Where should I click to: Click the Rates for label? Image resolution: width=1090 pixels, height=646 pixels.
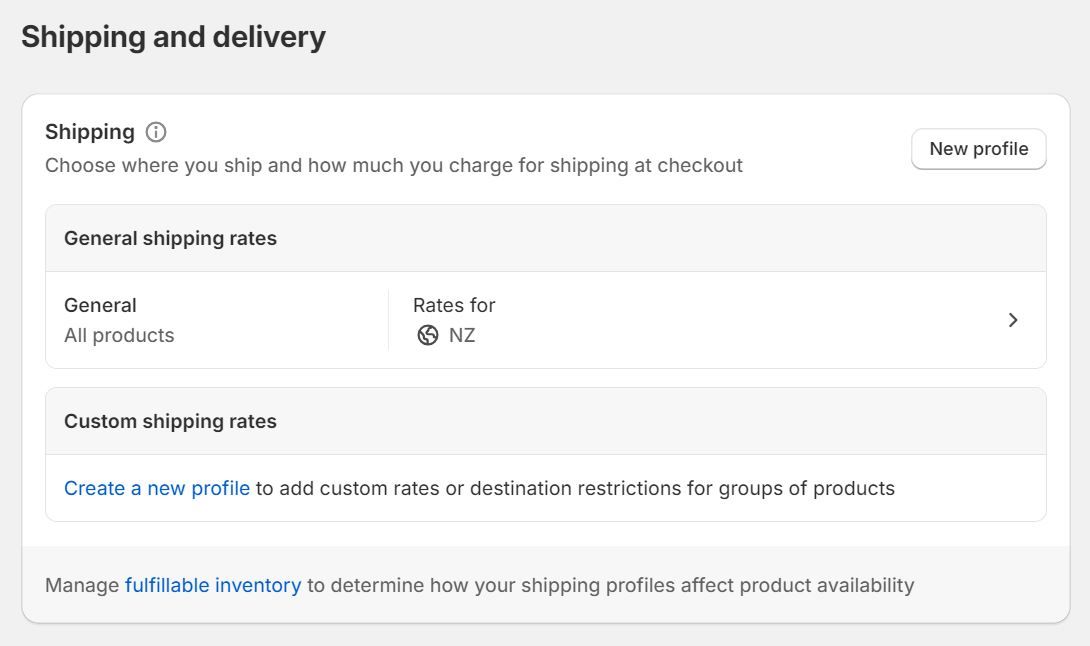point(454,305)
